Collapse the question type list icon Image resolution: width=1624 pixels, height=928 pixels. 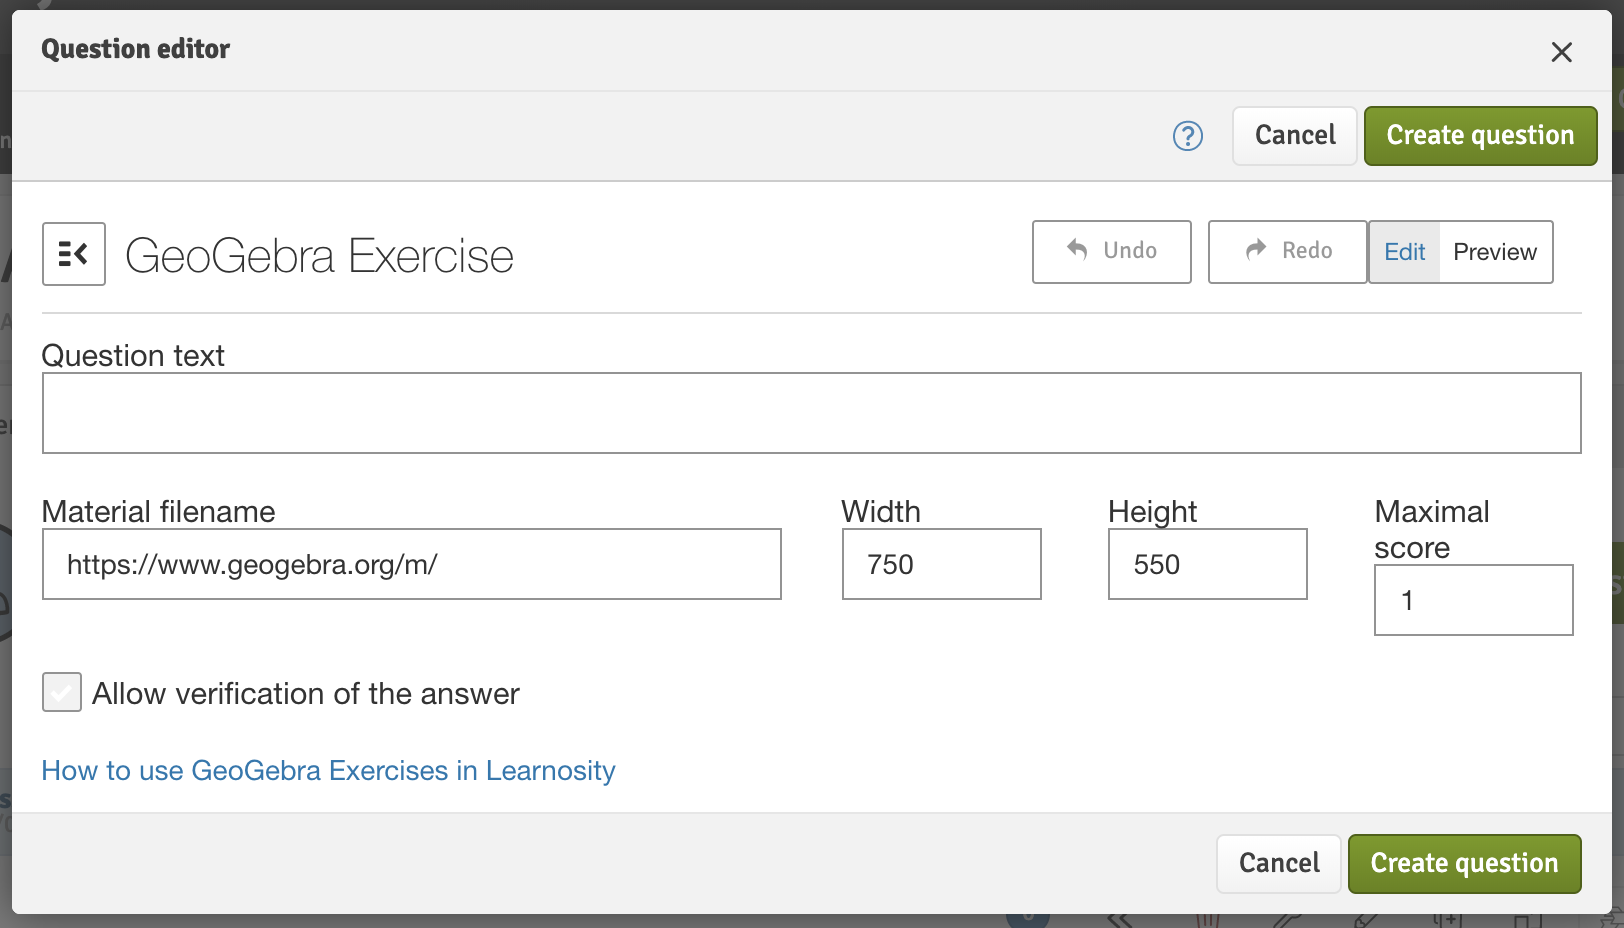click(74, 254)
